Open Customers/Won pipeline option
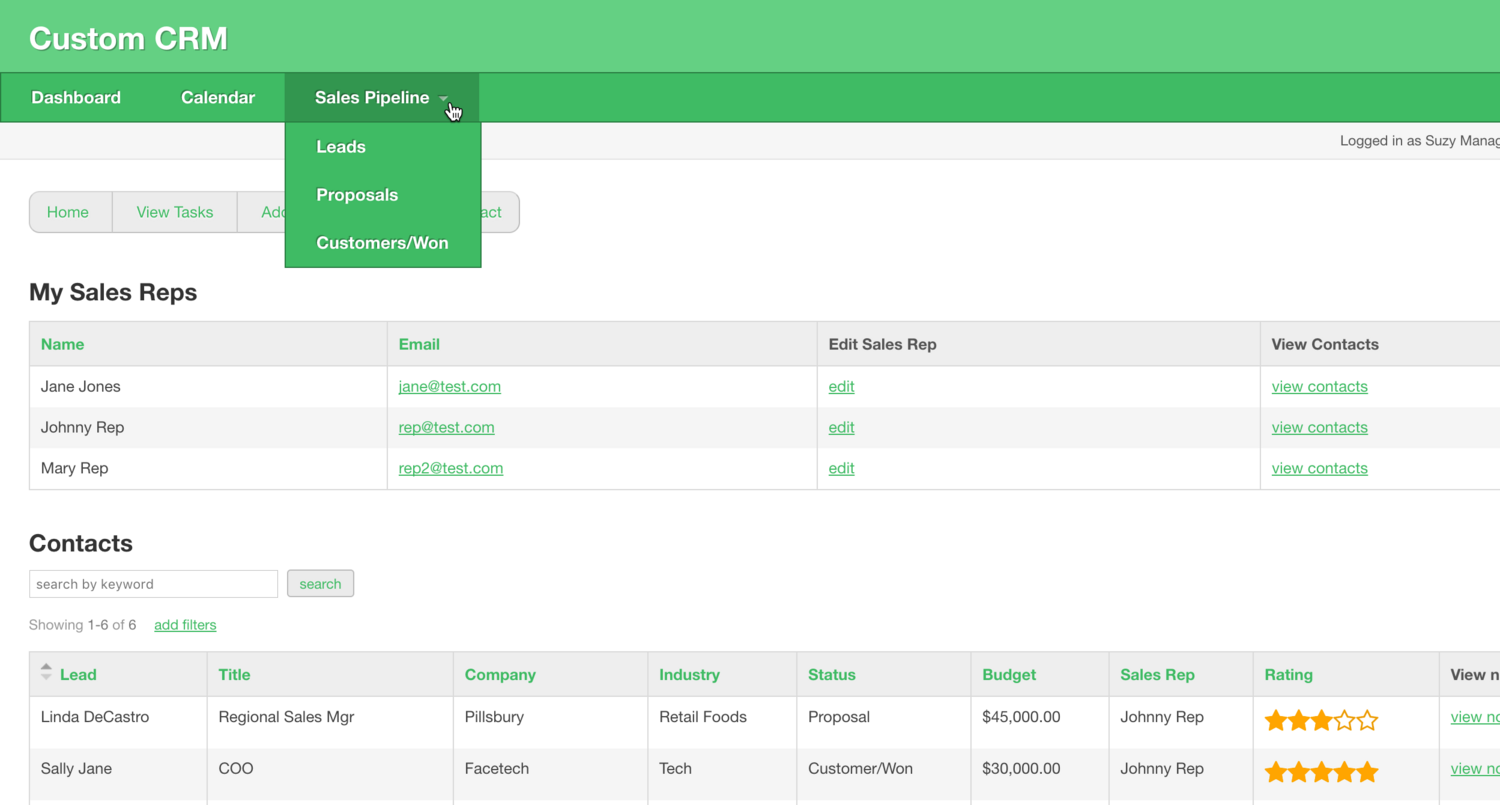 click(382, 243)
